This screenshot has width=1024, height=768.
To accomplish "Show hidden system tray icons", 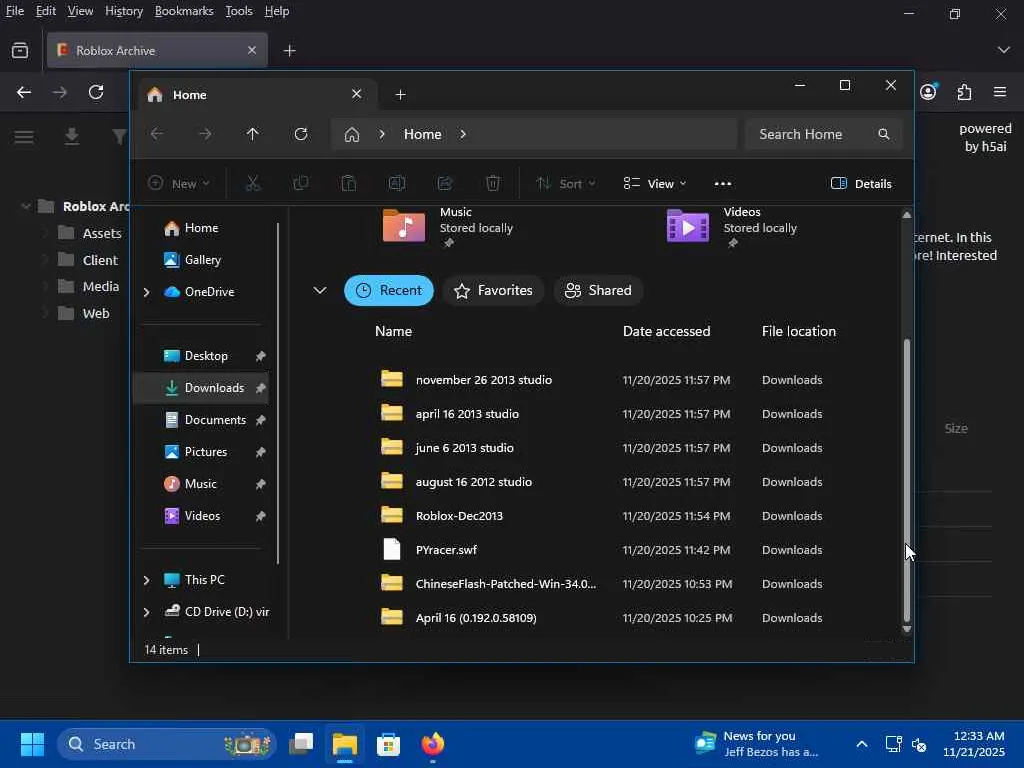I will click(x=861, y=744).
